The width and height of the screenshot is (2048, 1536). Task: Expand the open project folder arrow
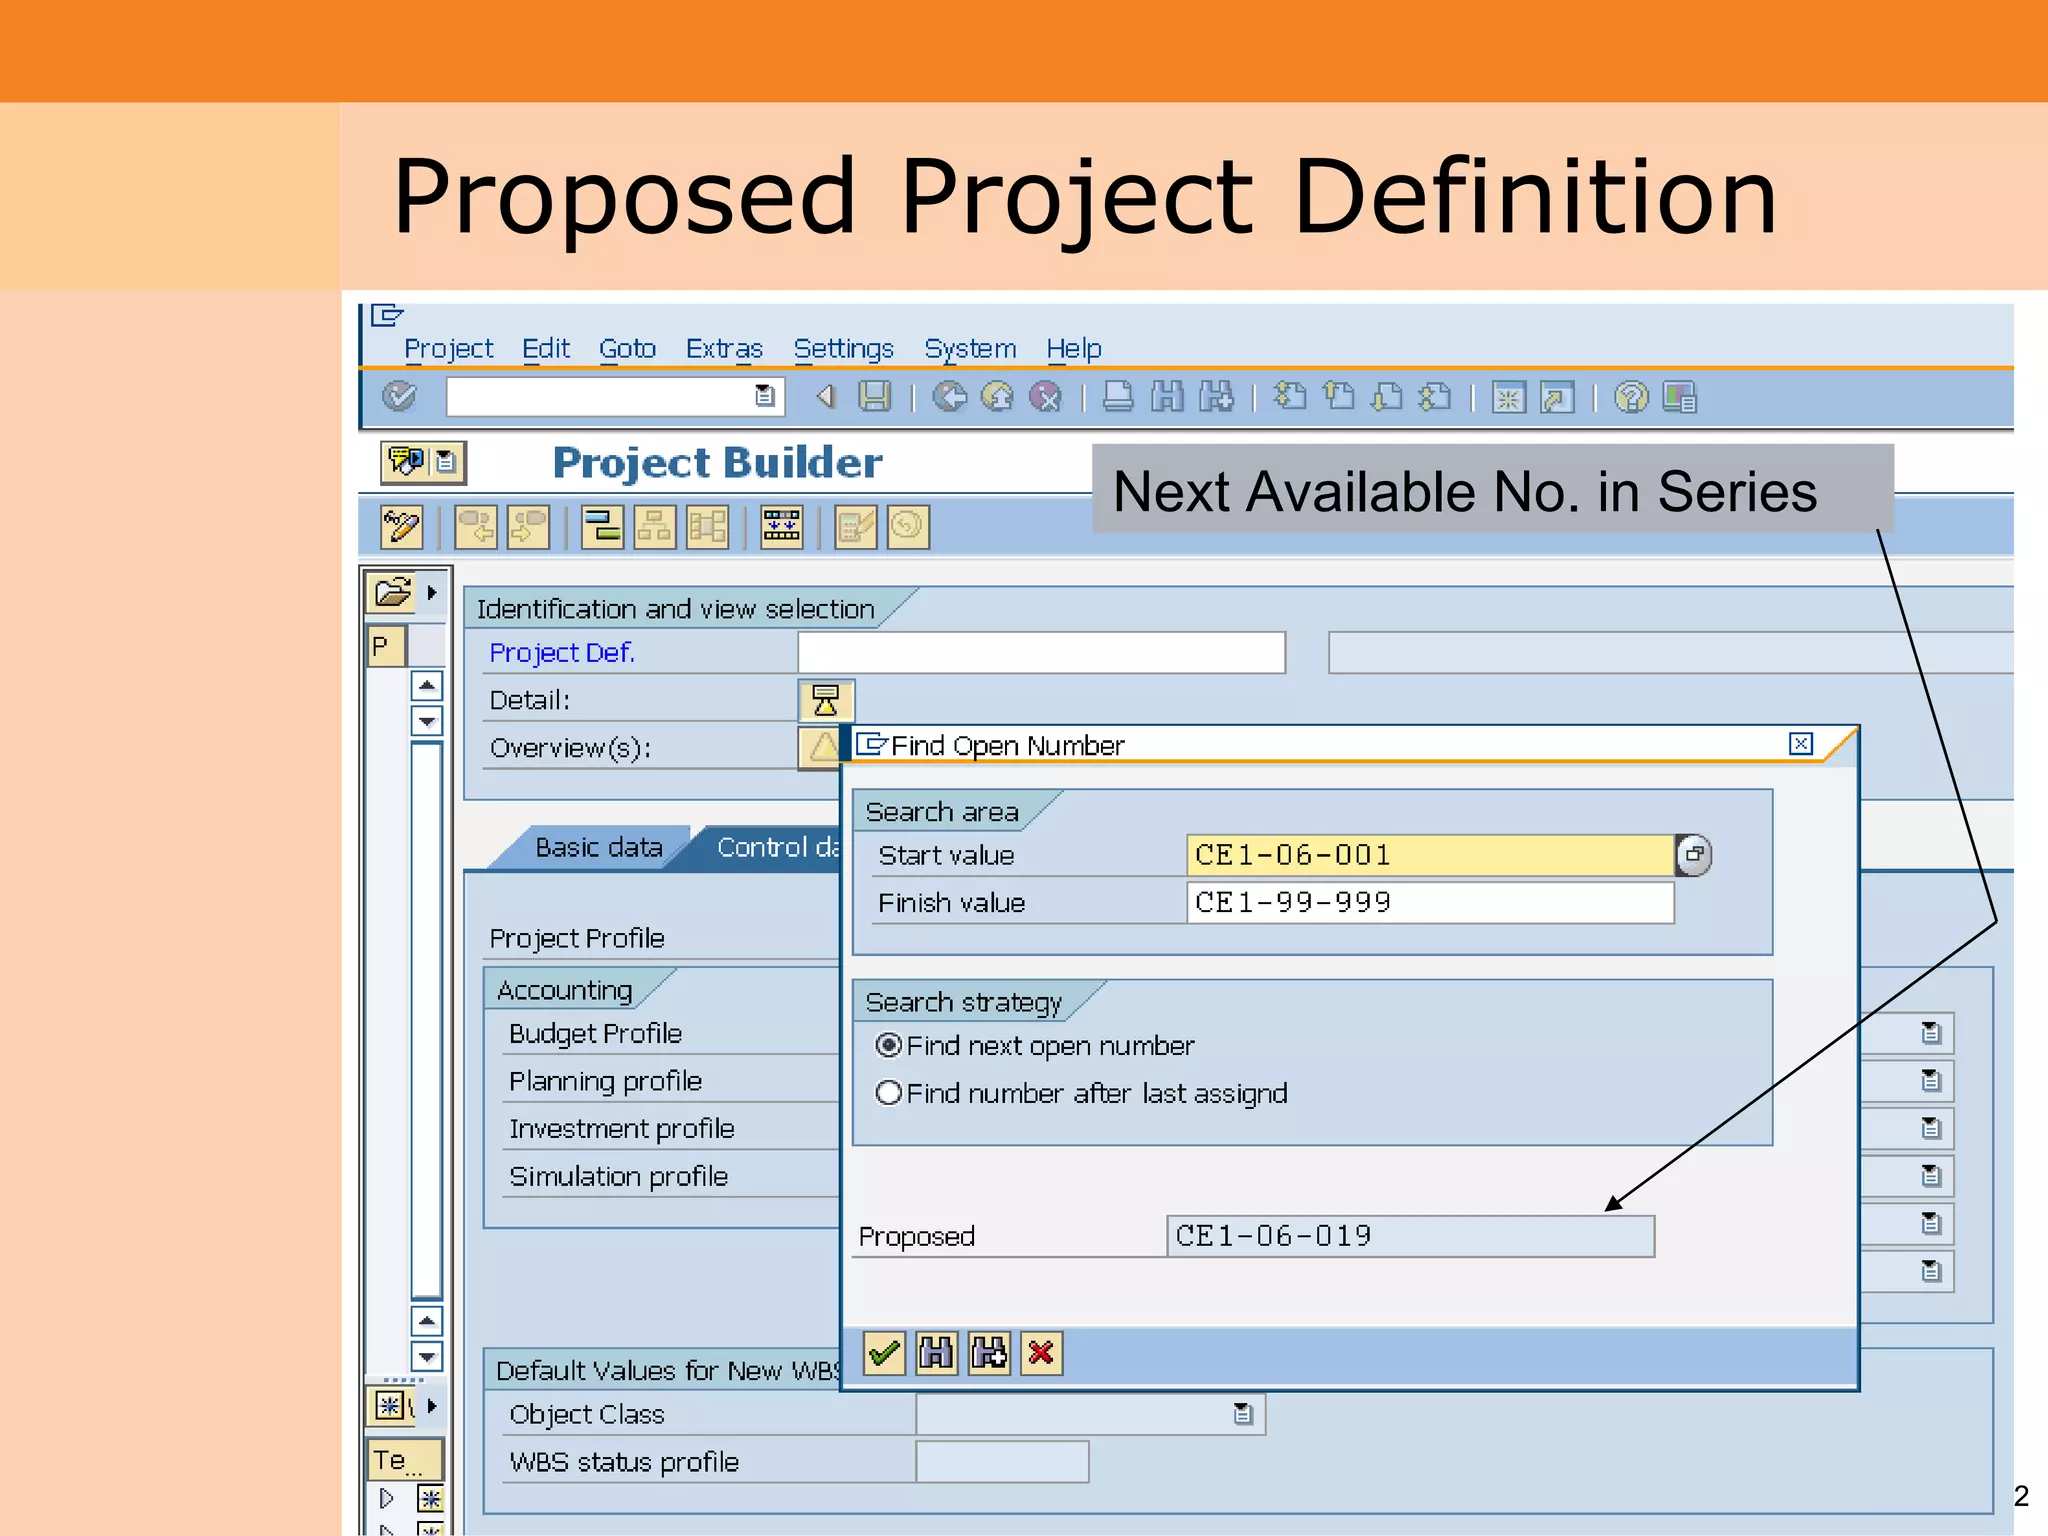click(x=432, y=592)
